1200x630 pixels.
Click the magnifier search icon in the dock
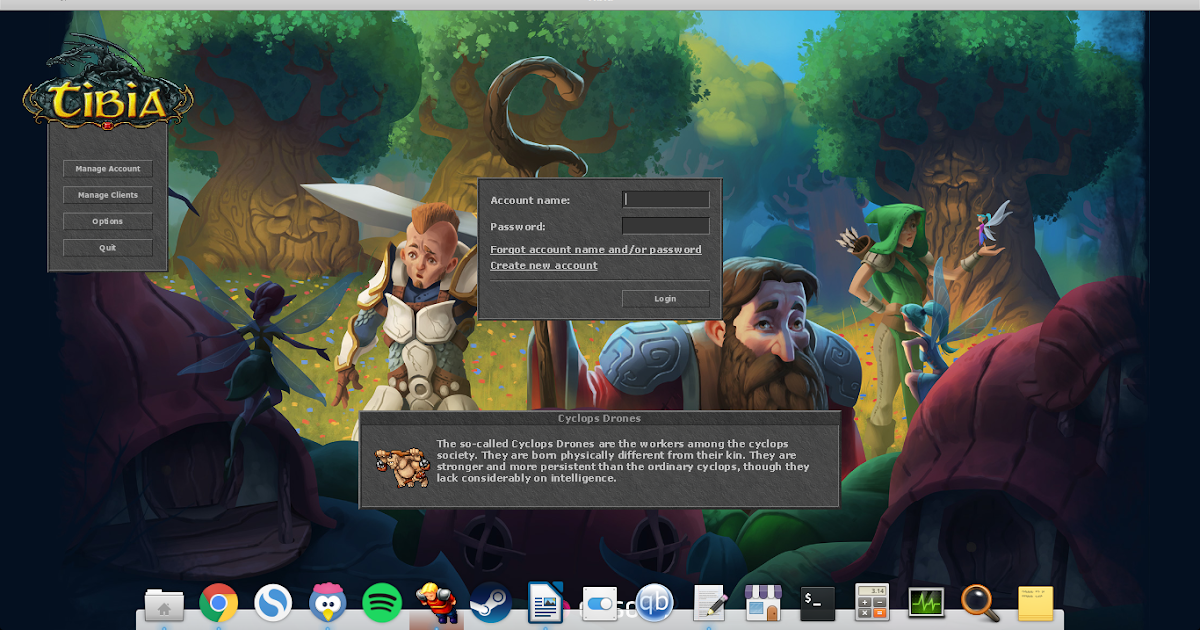tap(981, 603)
